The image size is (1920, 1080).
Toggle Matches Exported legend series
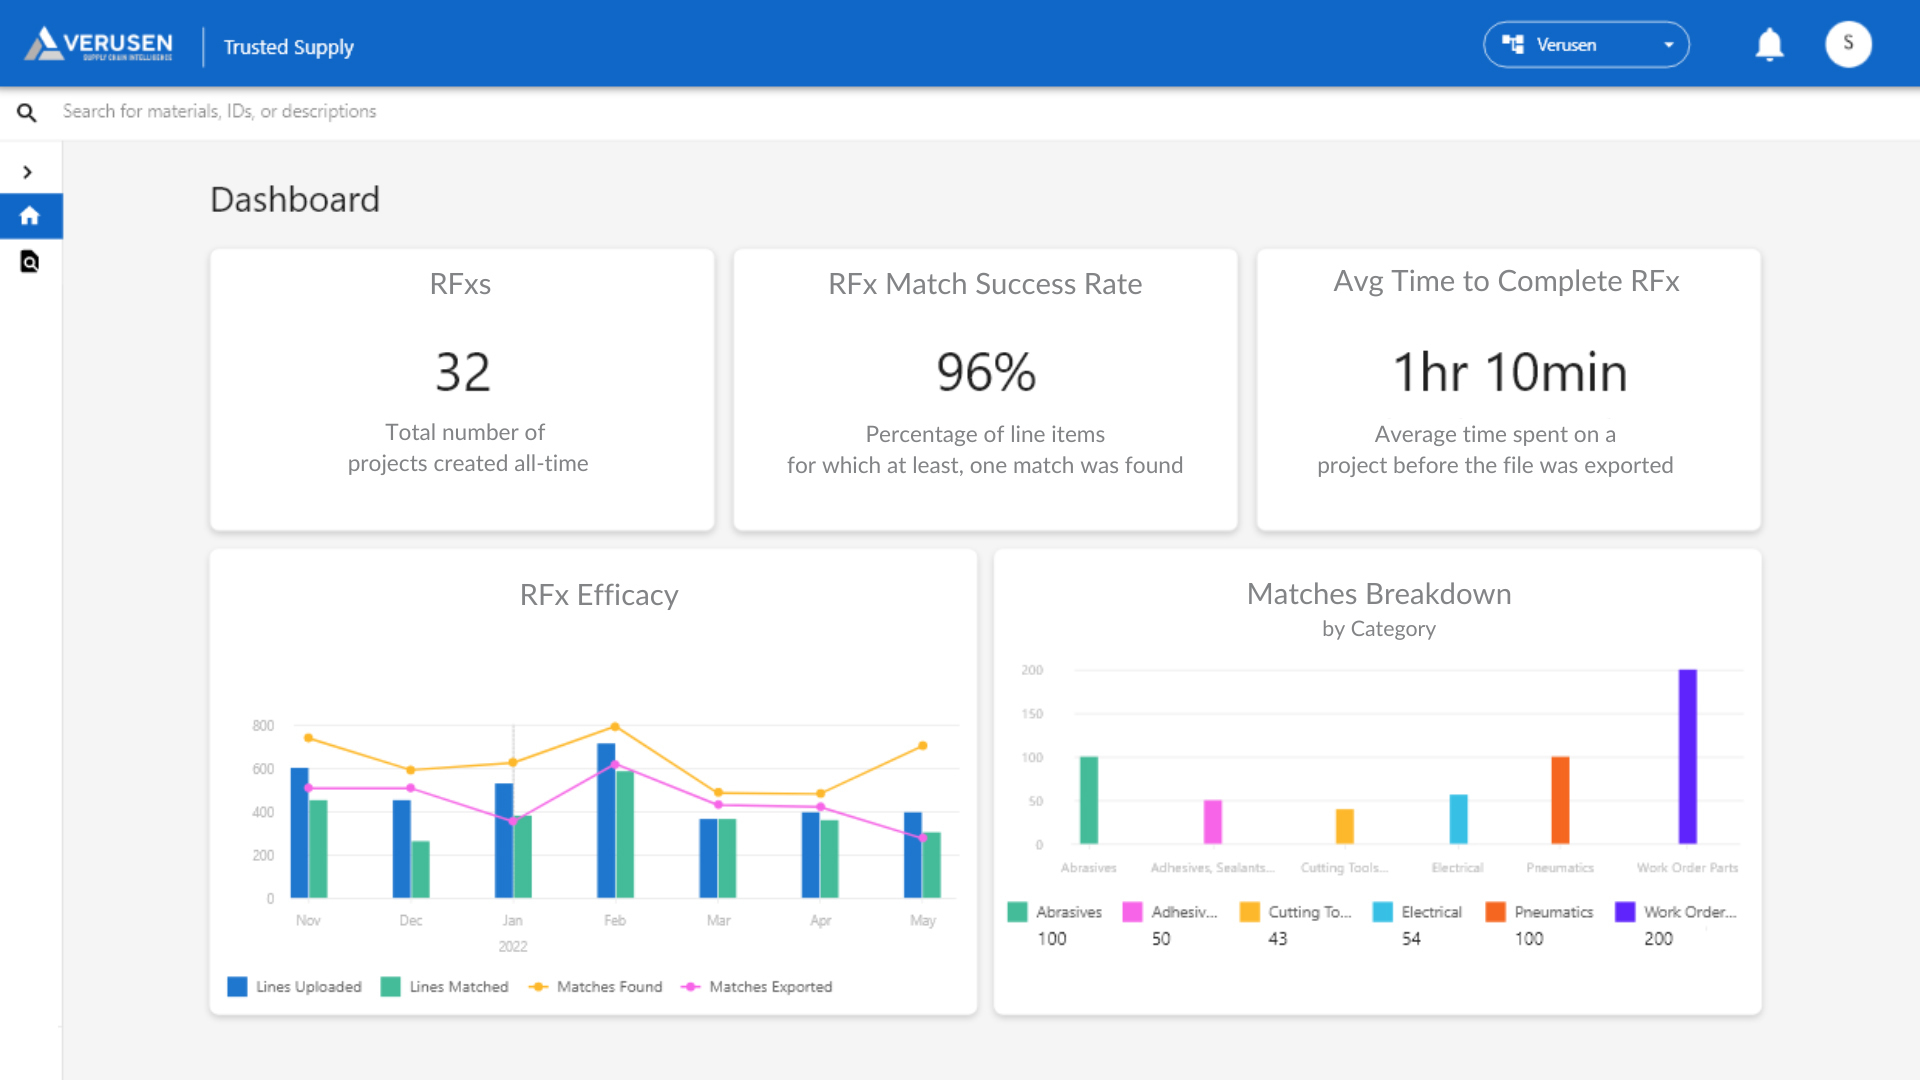[x=757, y=987]
